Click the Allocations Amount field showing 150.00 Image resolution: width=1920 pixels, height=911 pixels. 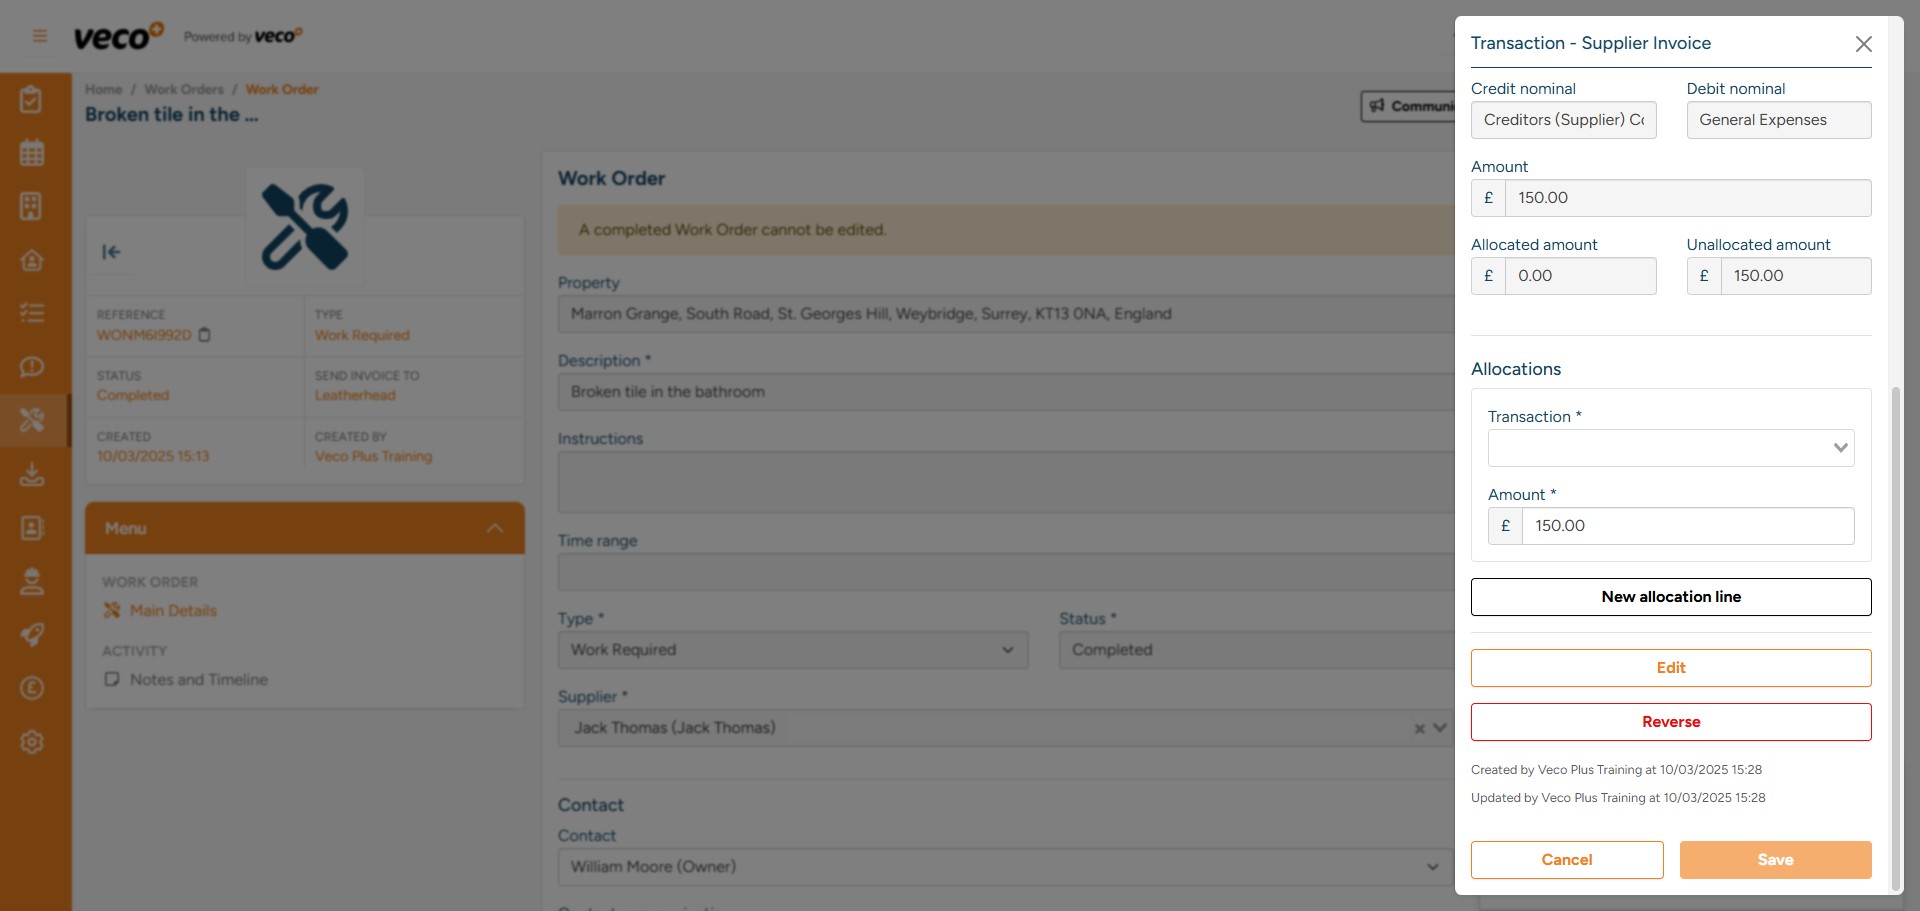tap(1688, 525)
